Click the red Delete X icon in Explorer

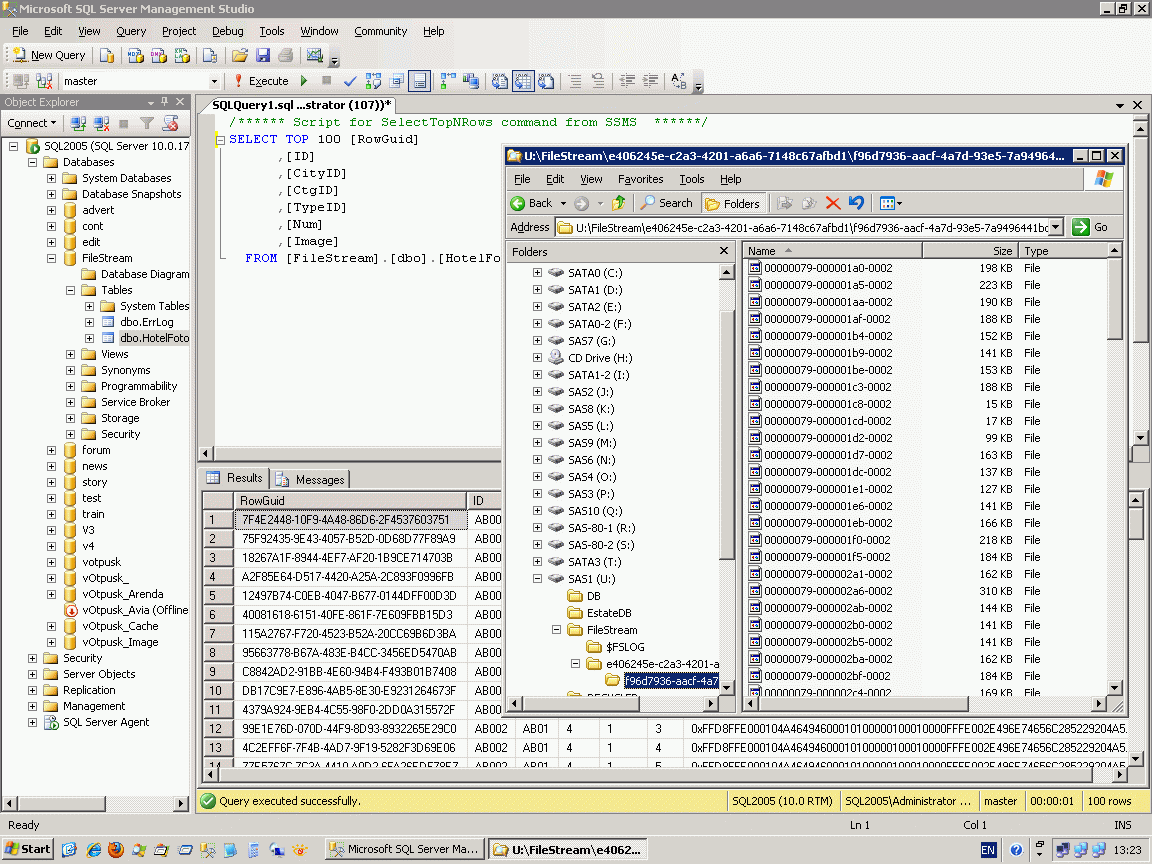point(833,203)
